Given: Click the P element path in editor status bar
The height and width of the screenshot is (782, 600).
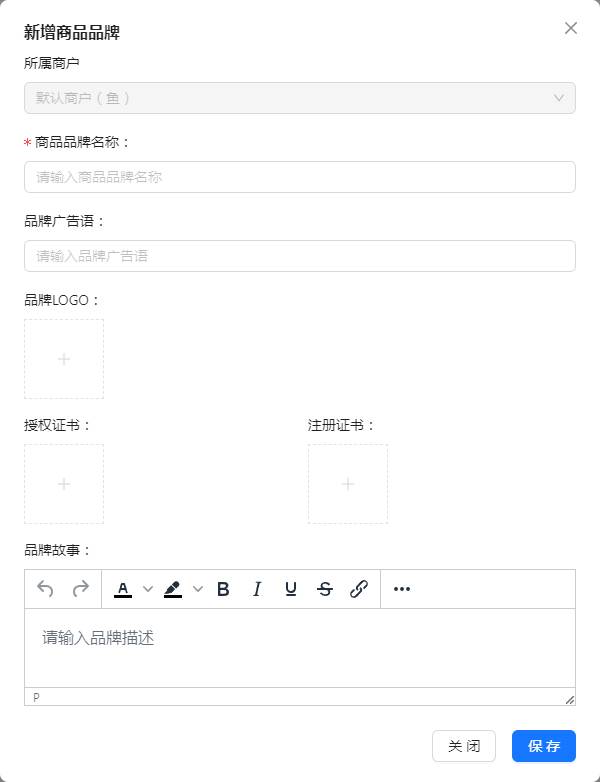Looking at the screenshot, I should pyautogui.click(x=36, y=697).
